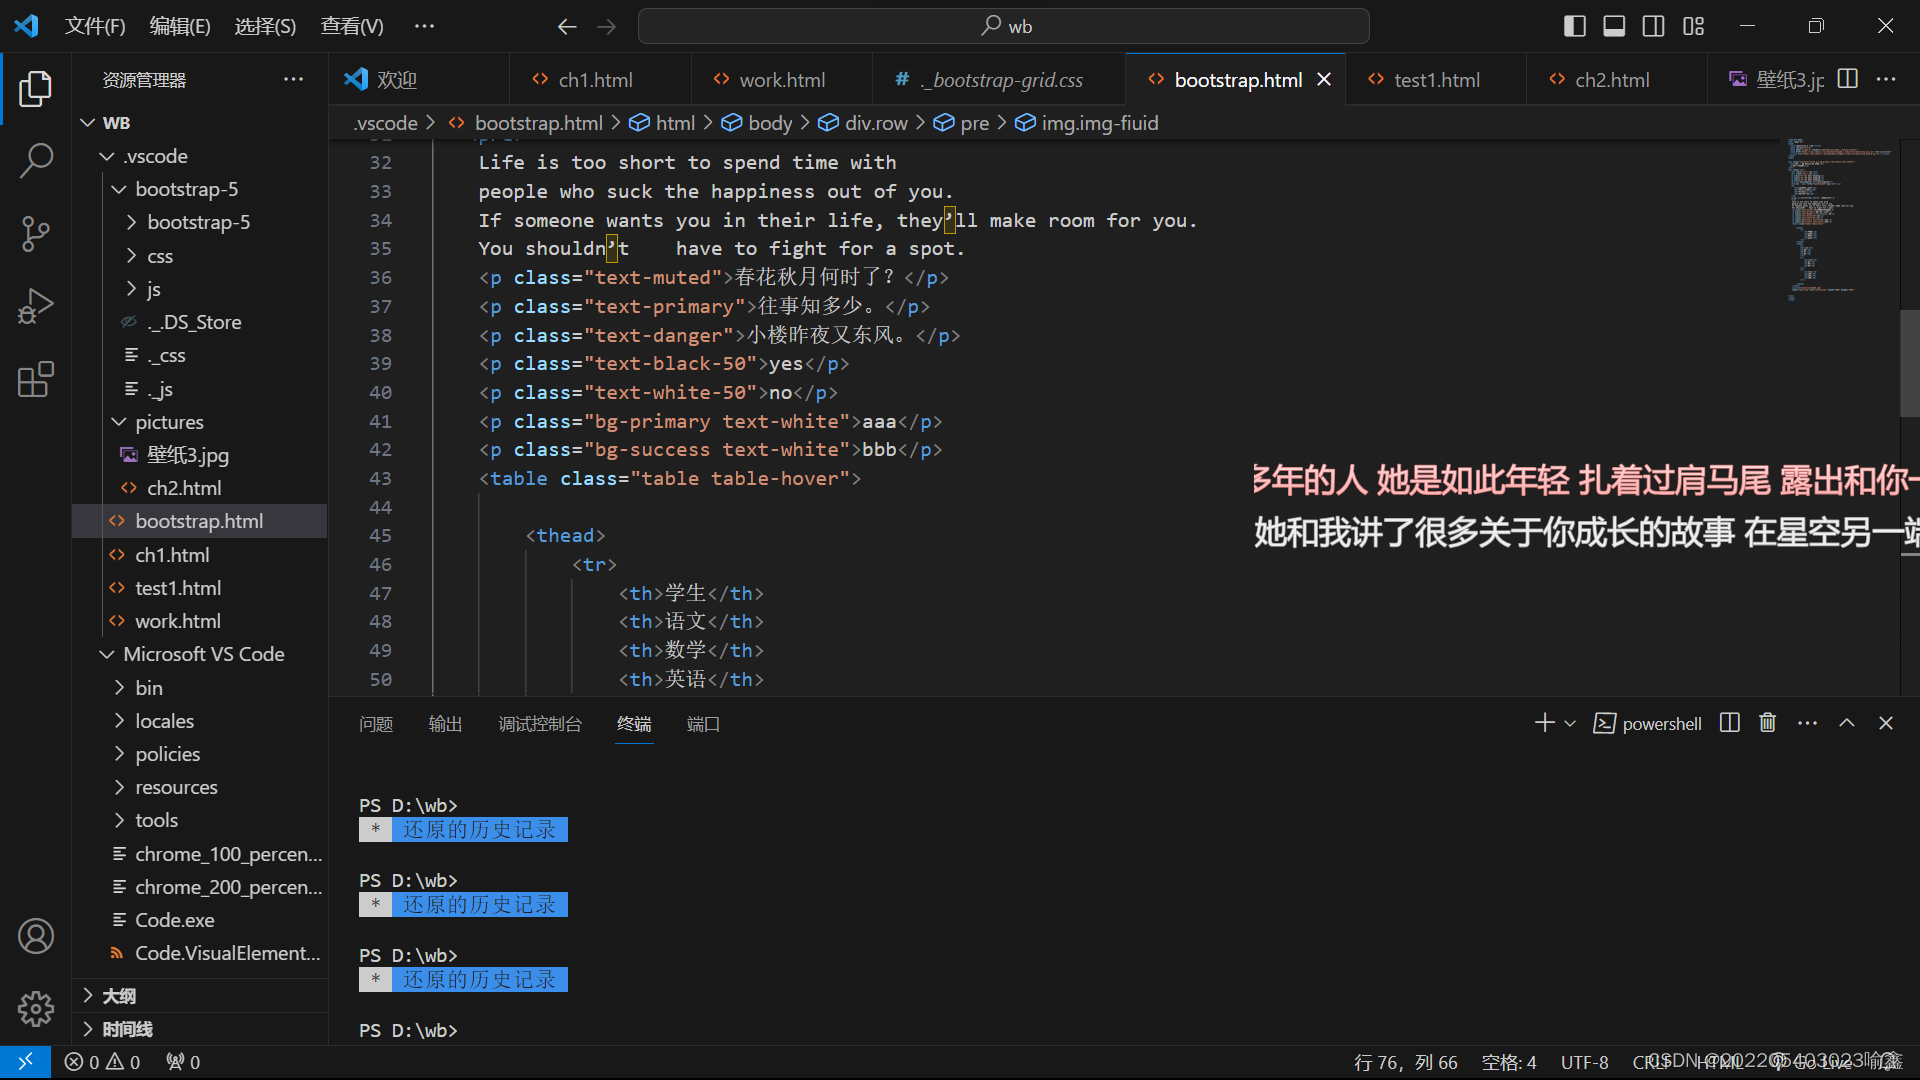Viewport: 1920px width, 1080px height.
Task: Toggle the secondary side bar layout button
Action: point(1653,26)
